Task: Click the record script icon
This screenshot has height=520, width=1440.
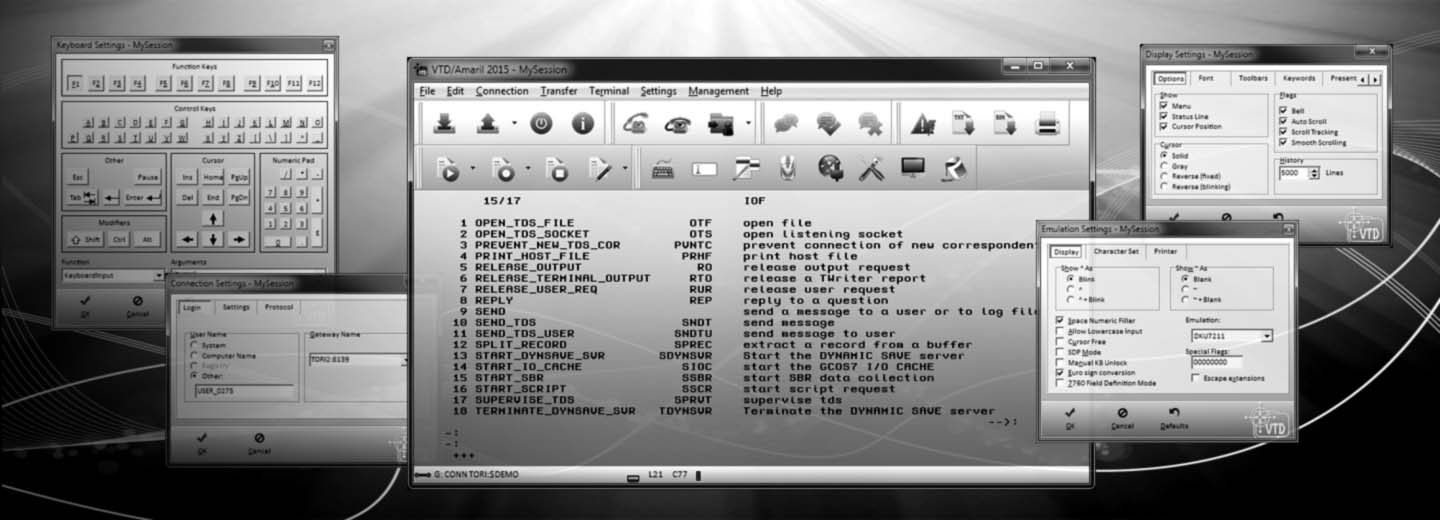Action: [504, 169]
